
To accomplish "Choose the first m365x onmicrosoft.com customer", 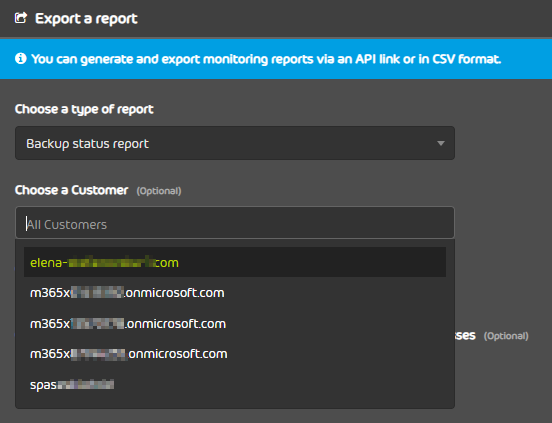I will tap(235, 293).
